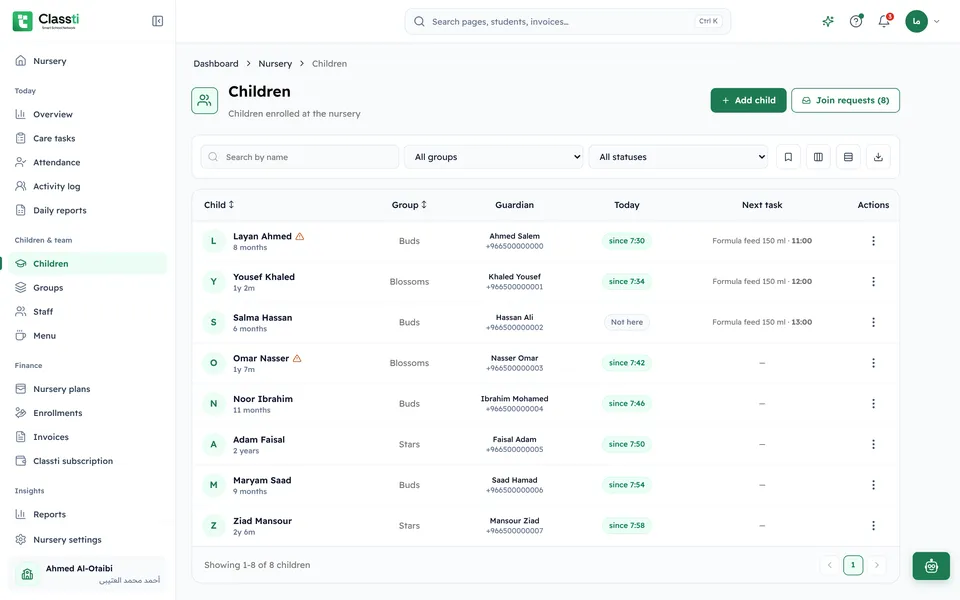Click the warning icon beside Layan Ahmed
The width and height of the screenshot is (960, 600).
[300, 236]
